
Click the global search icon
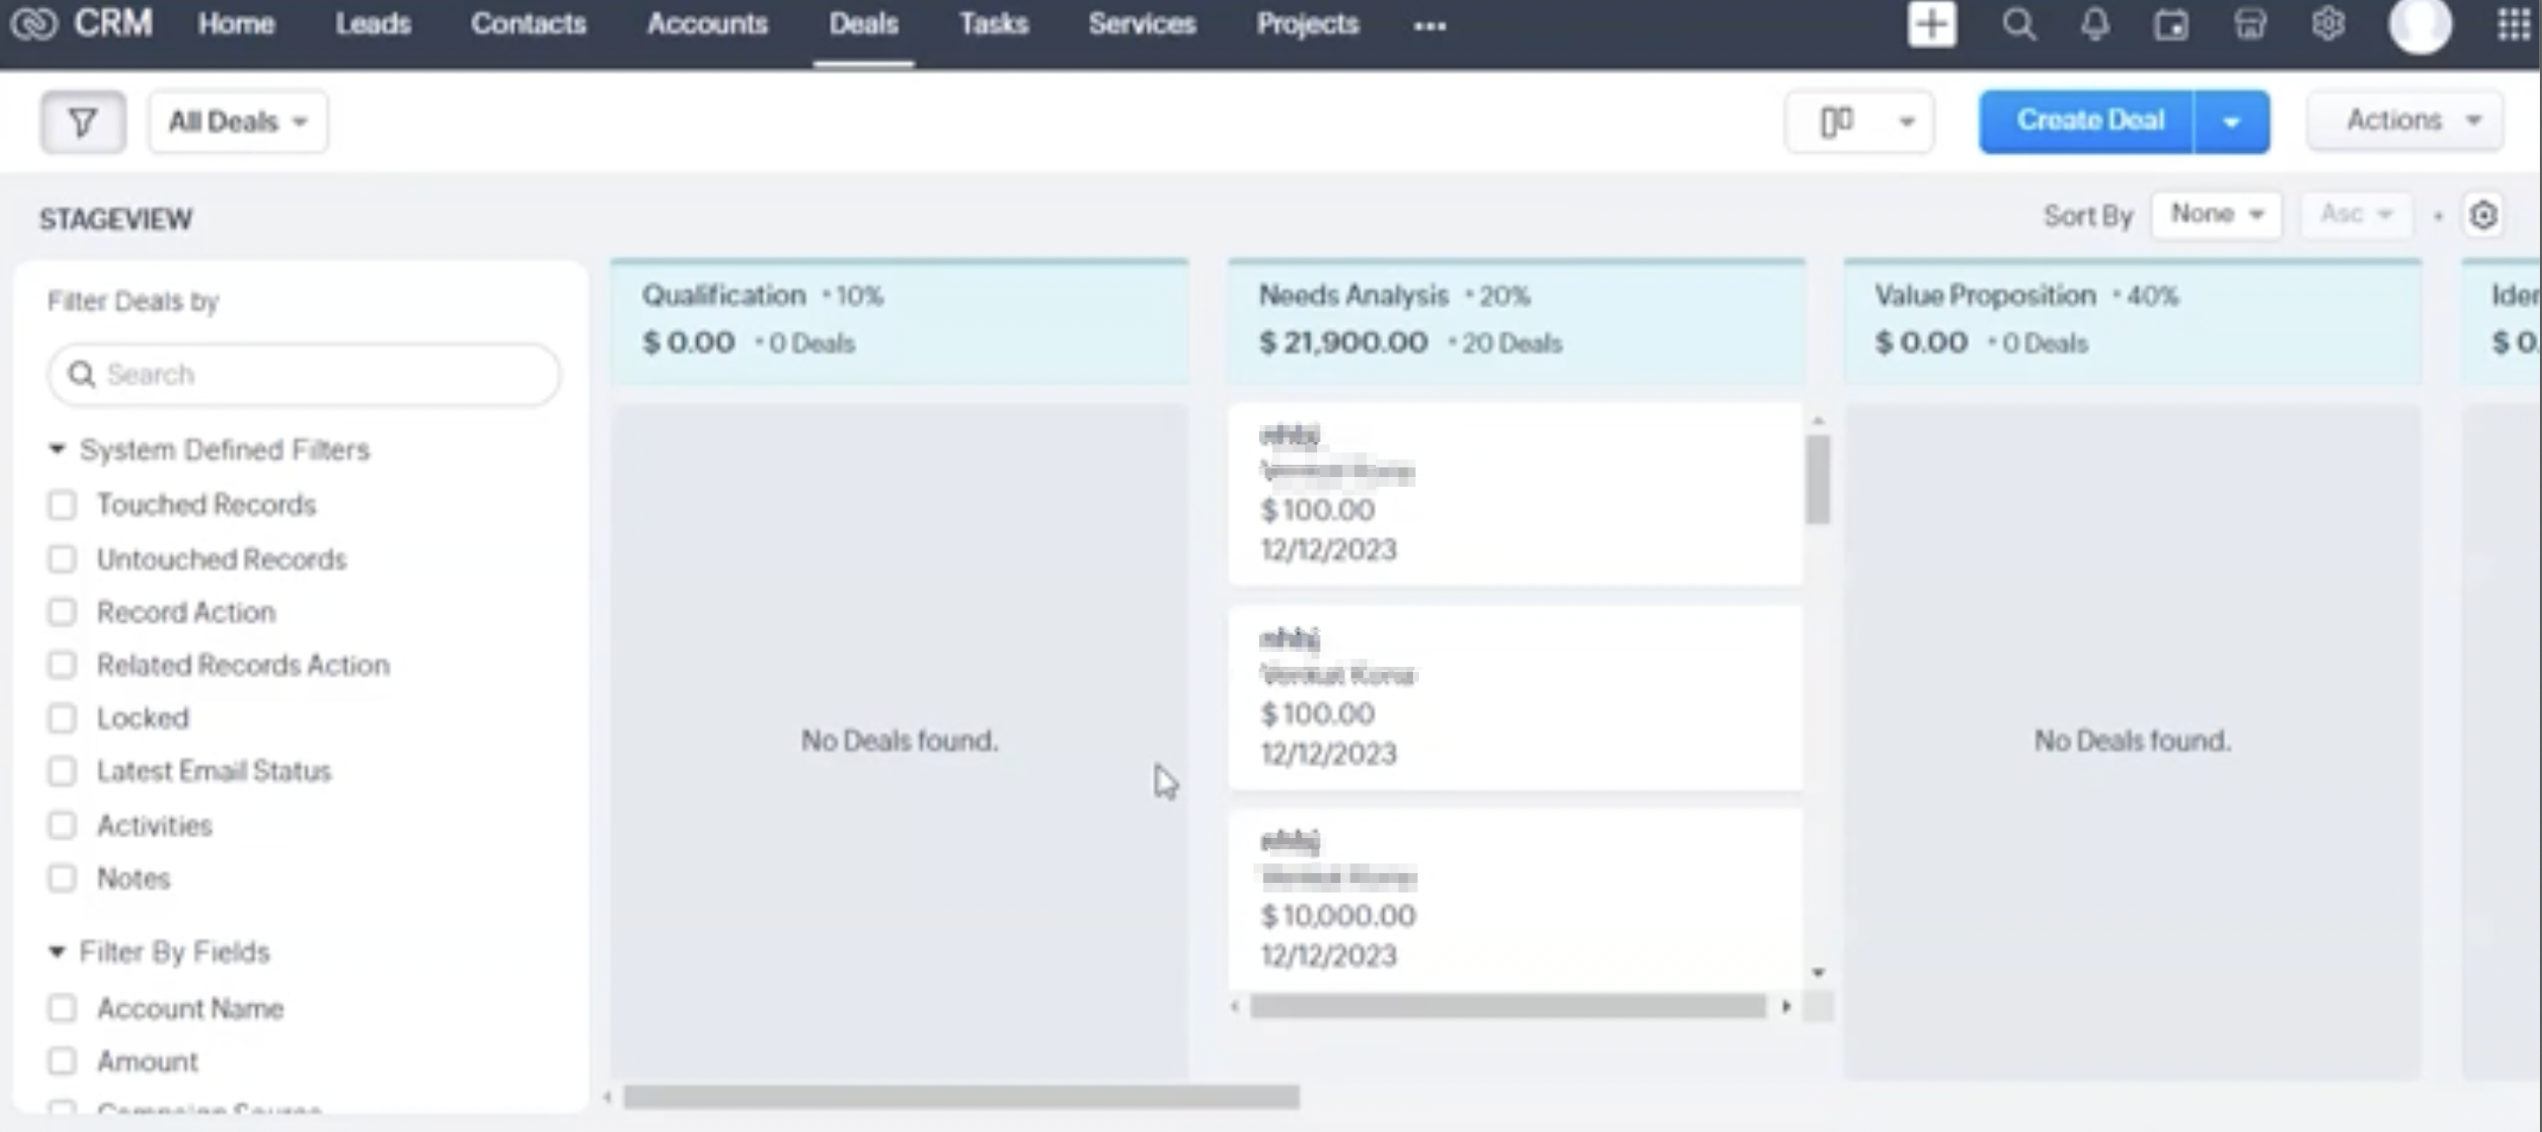click(x=2019, y=24)
